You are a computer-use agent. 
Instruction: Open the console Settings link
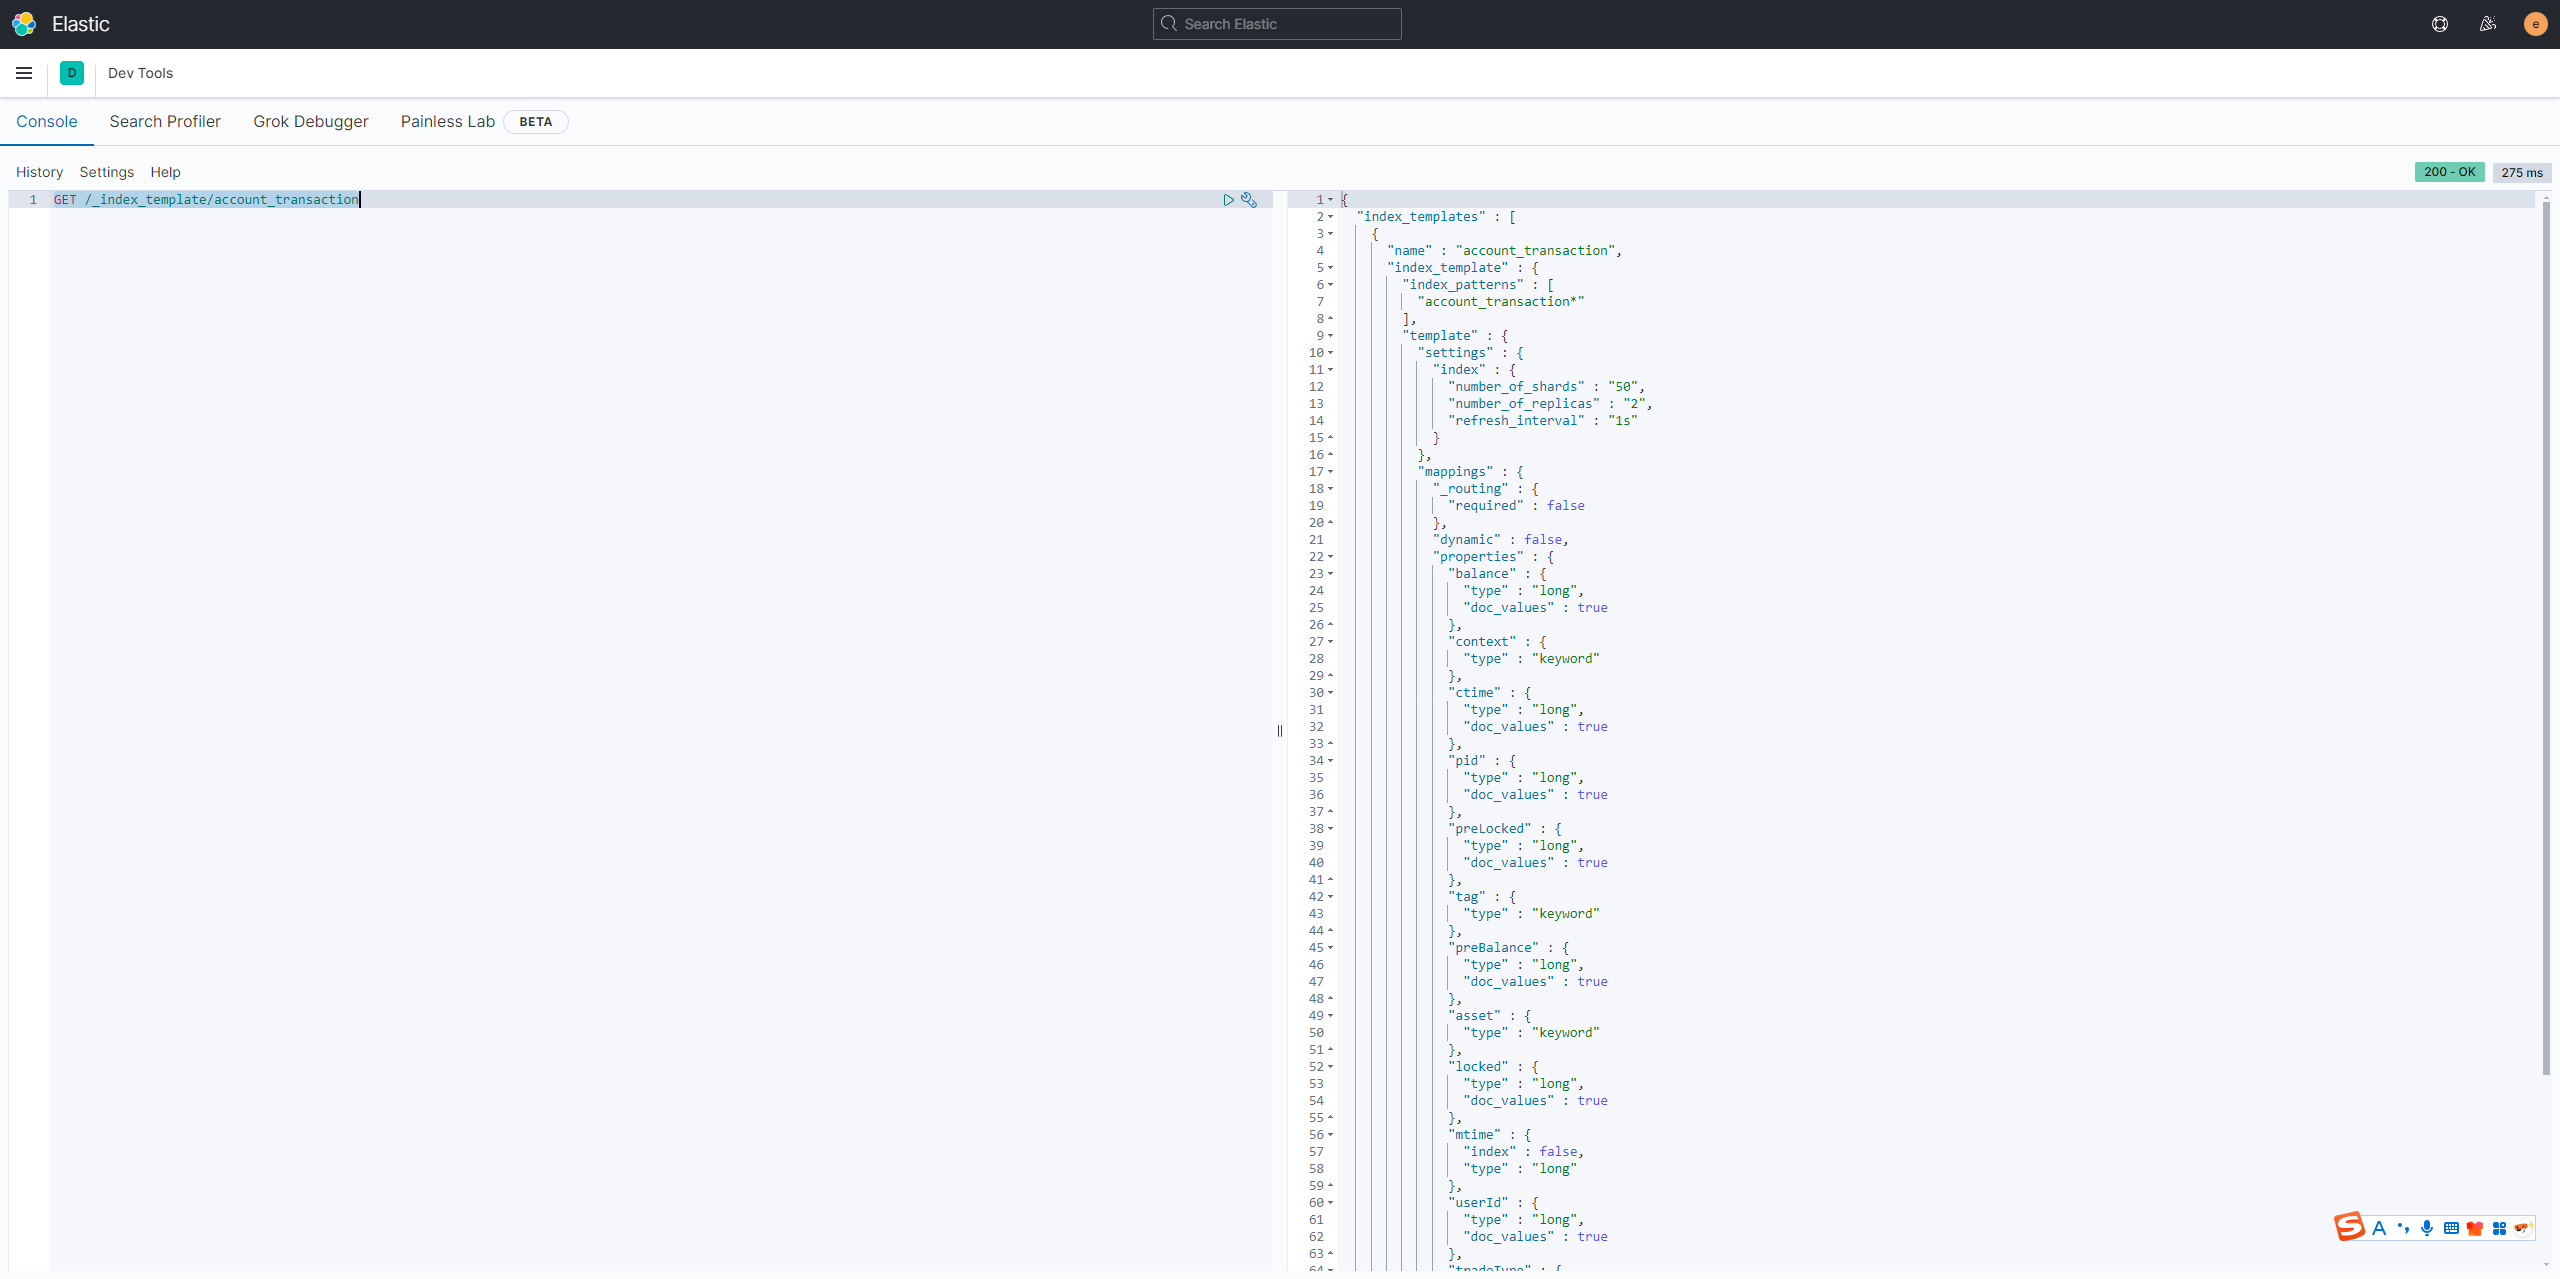click(106, 172)
